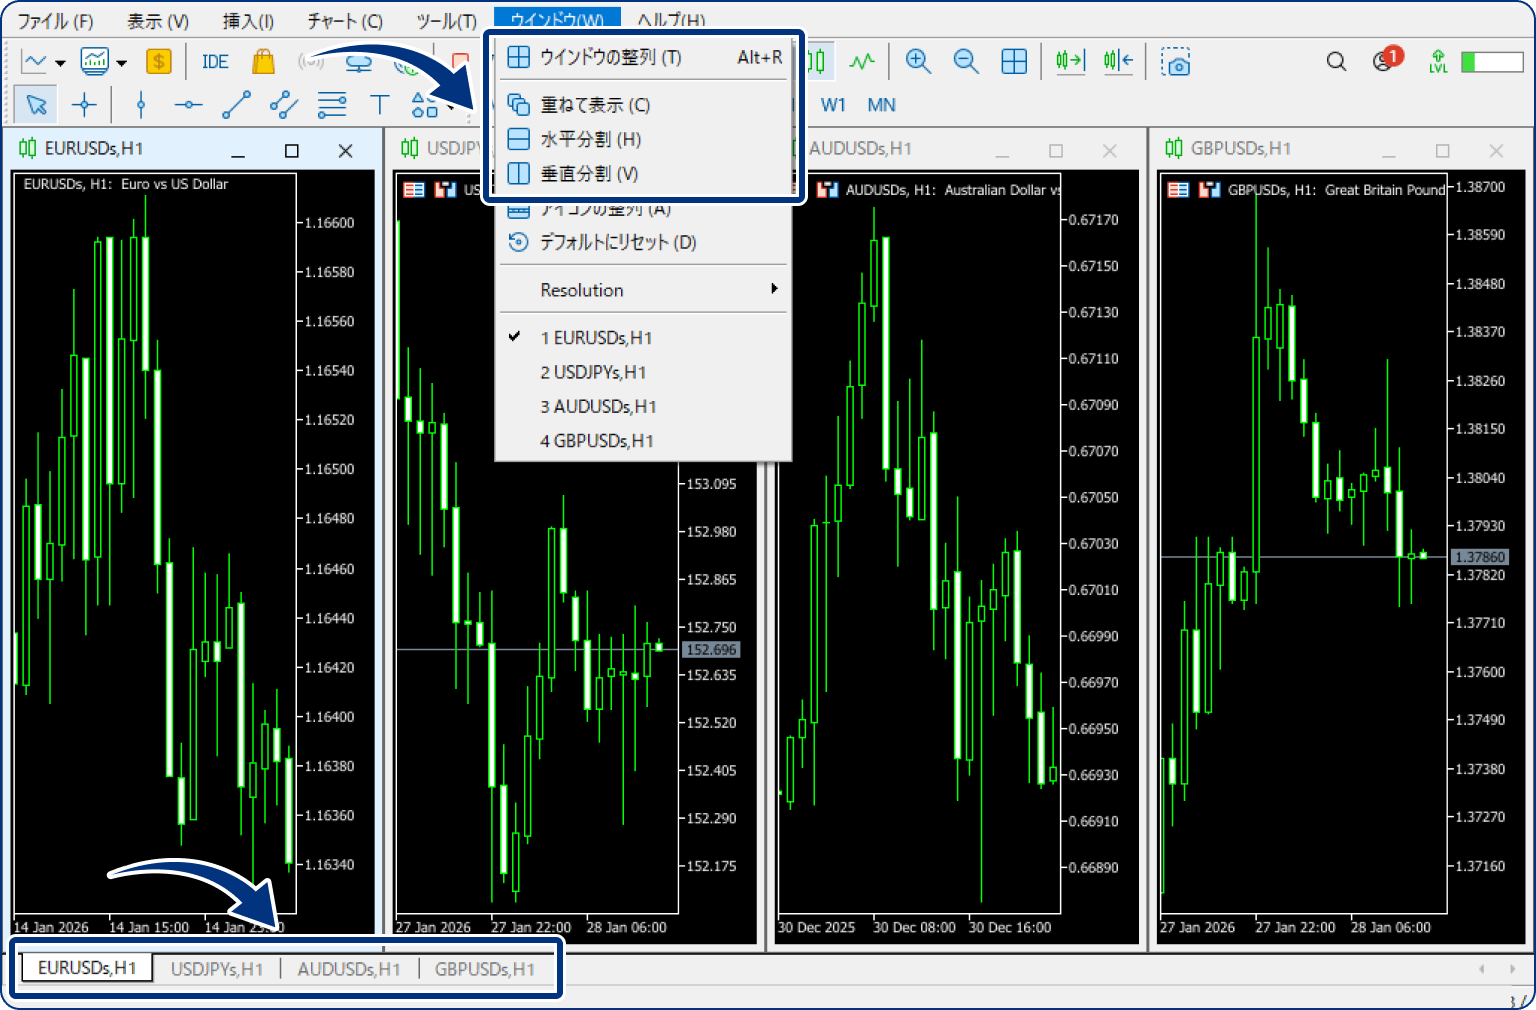
Task: Select checked 1 EURUSDs,H1 window entry
Action: pyautogui.click(x=596, y=338)
